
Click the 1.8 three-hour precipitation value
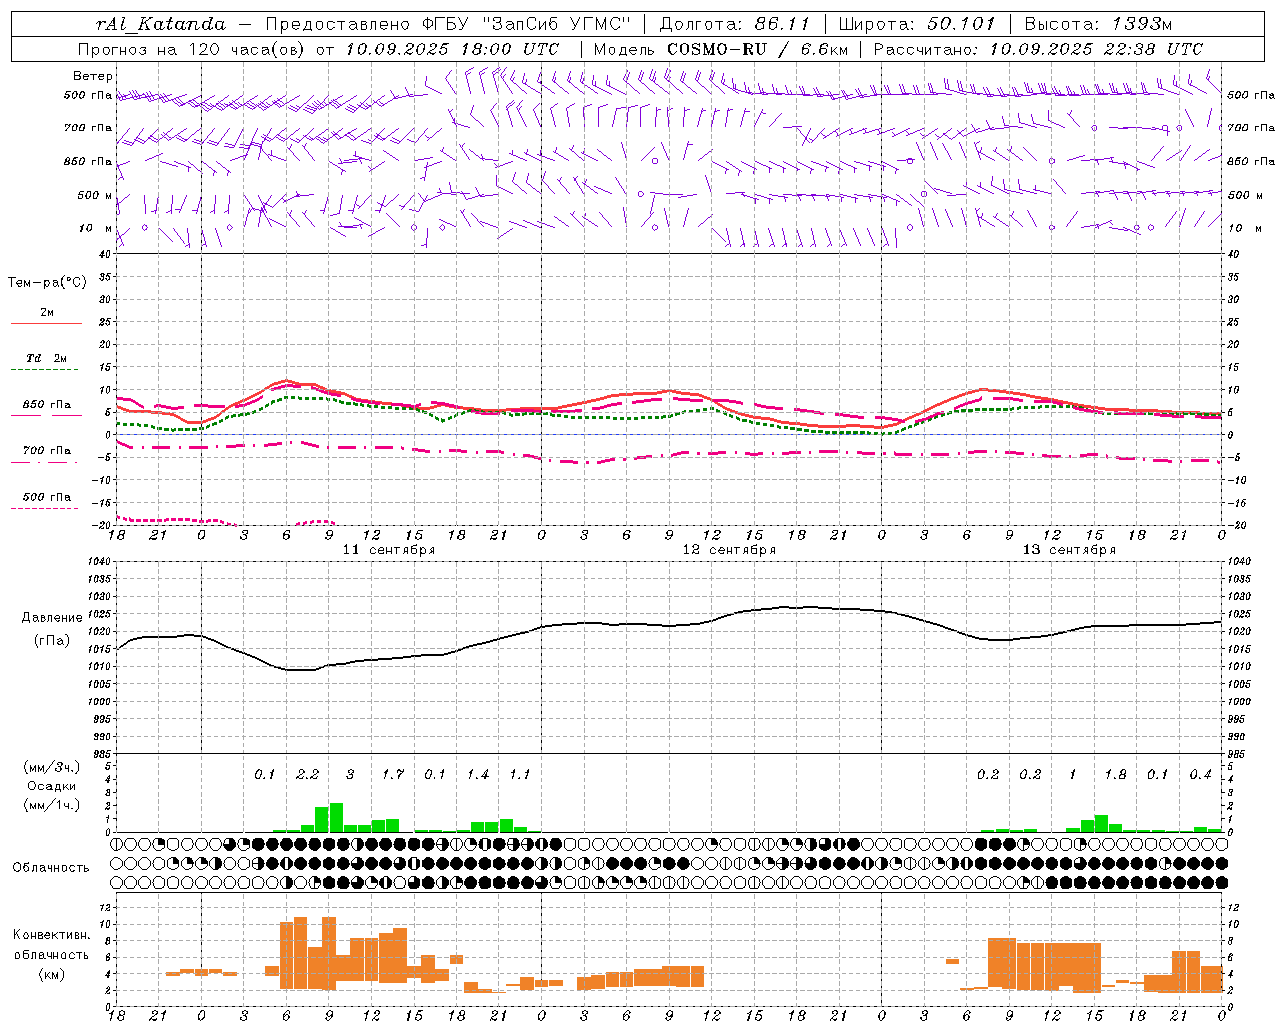click(x=1115, y=774)
